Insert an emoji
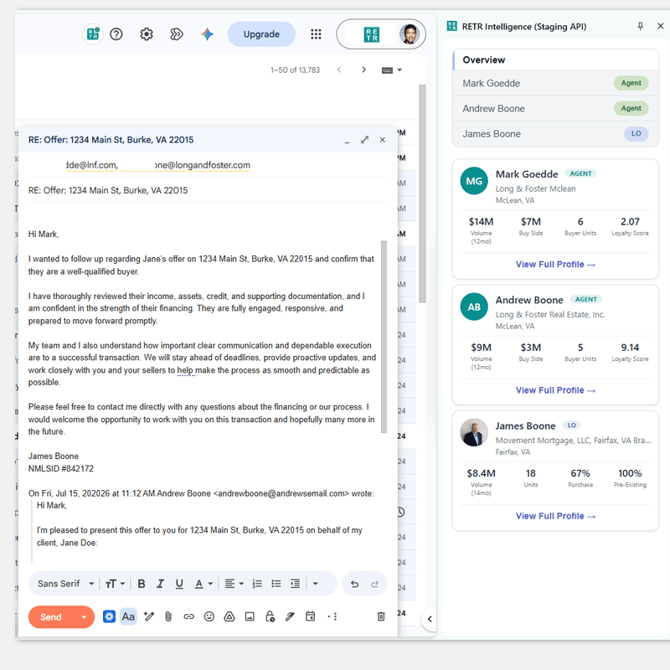Image resolution: width=670 pixels, height=670 pixels. [x=209, y=617]
